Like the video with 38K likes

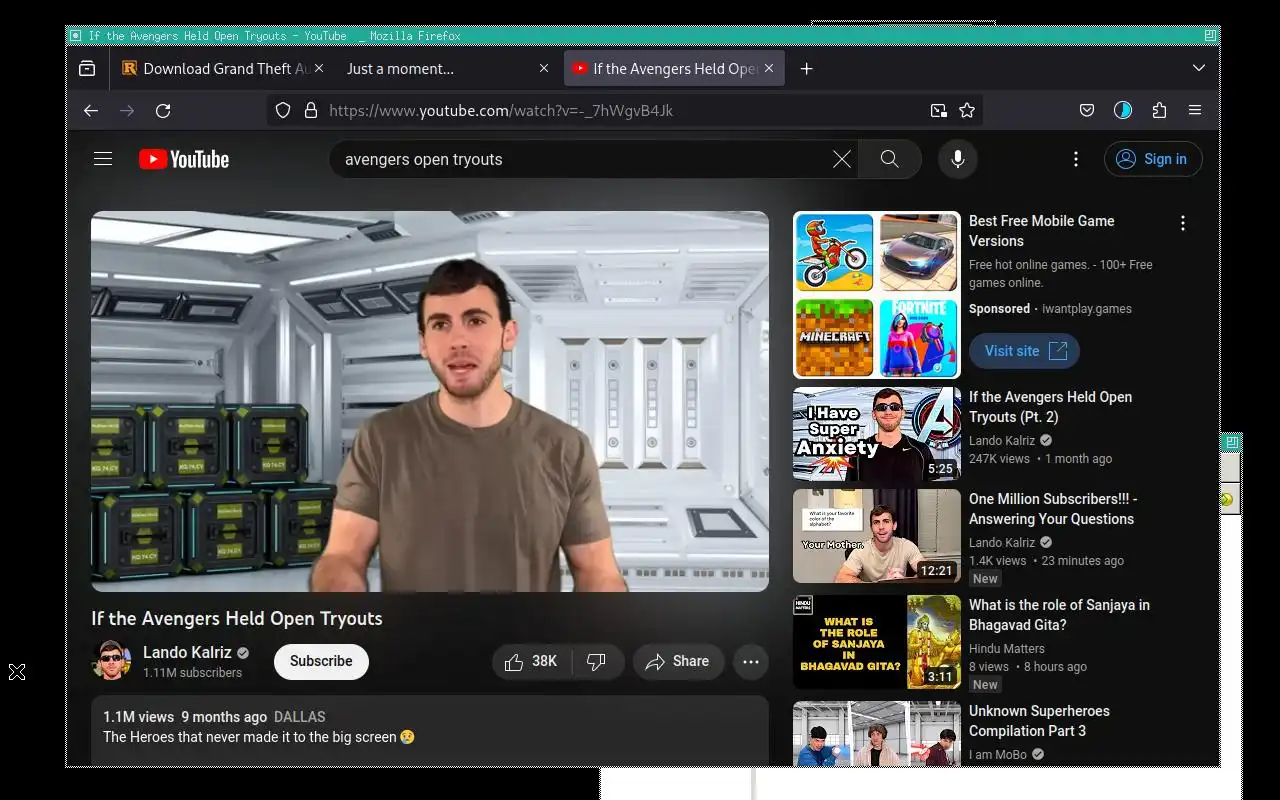click(x=531, y=662)
